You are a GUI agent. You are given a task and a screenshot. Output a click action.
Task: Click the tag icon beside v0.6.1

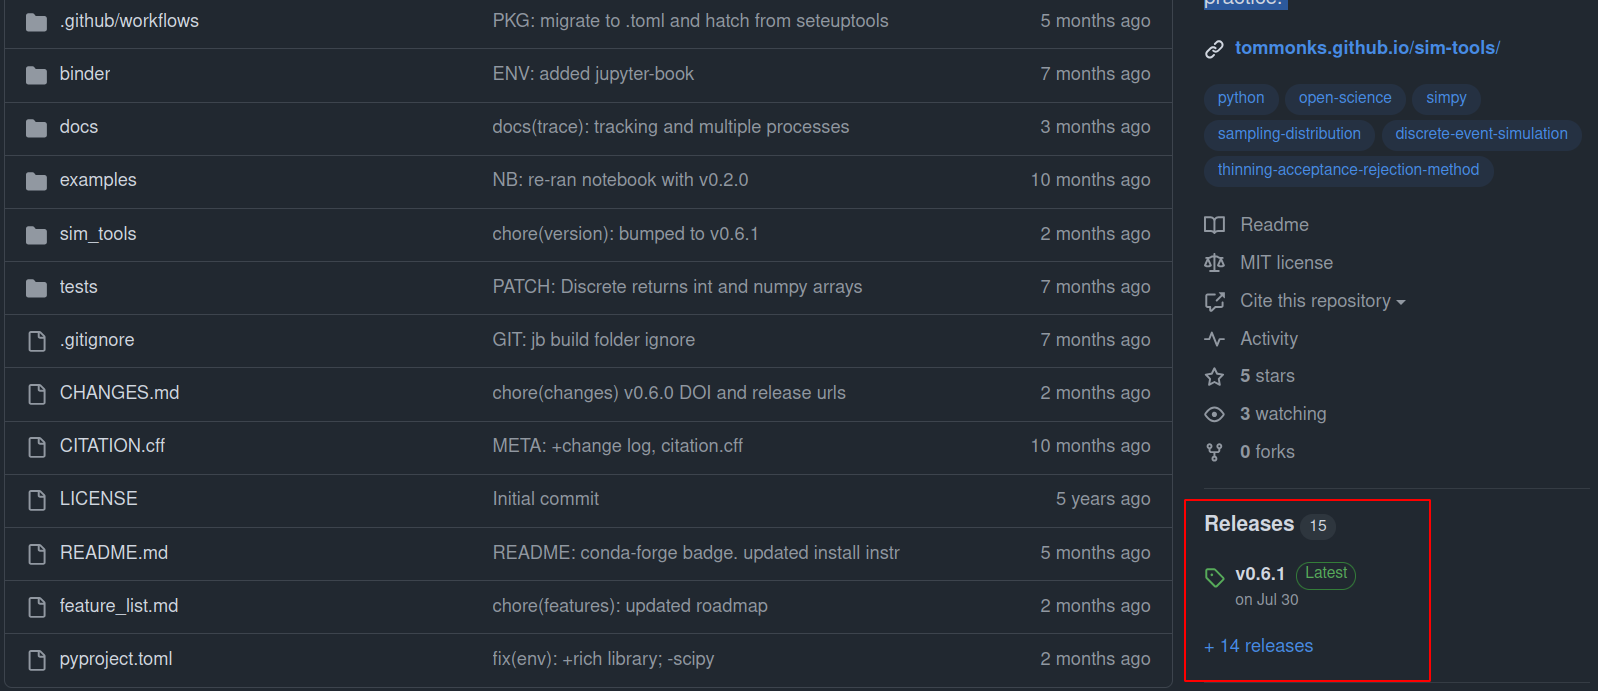[1215, 577]
